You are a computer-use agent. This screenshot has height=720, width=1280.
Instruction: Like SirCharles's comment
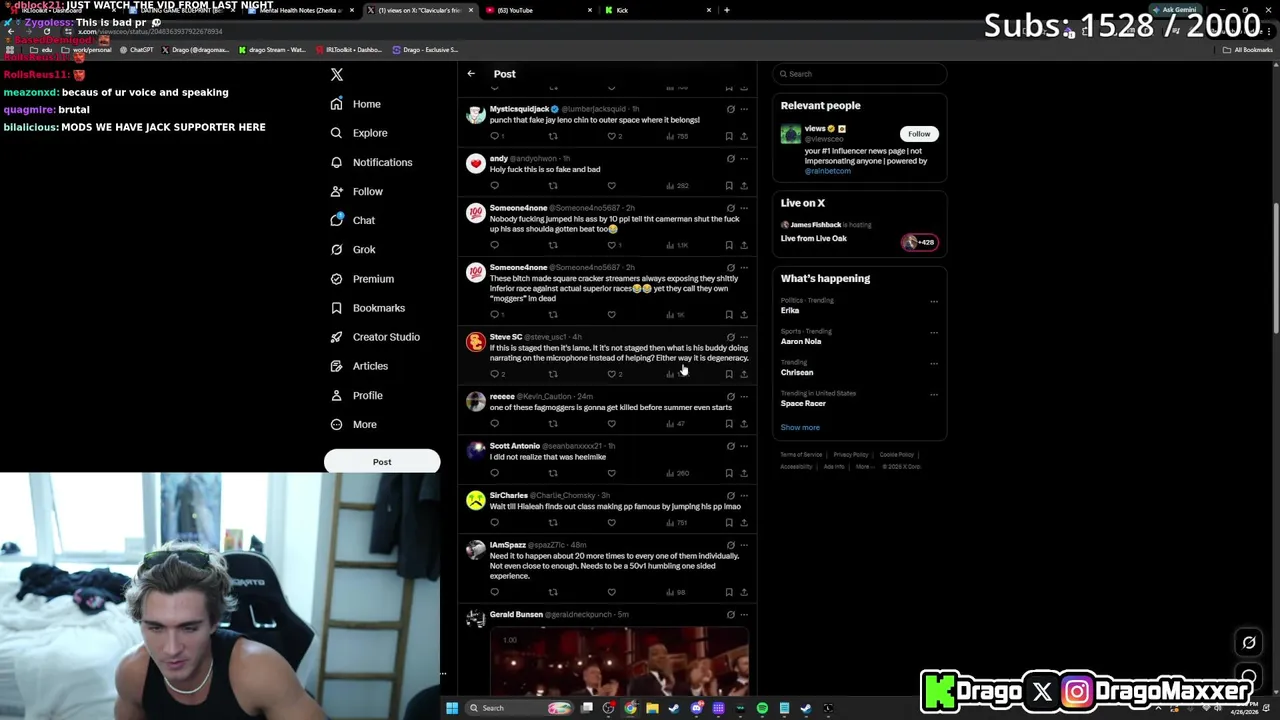(612, 522)
